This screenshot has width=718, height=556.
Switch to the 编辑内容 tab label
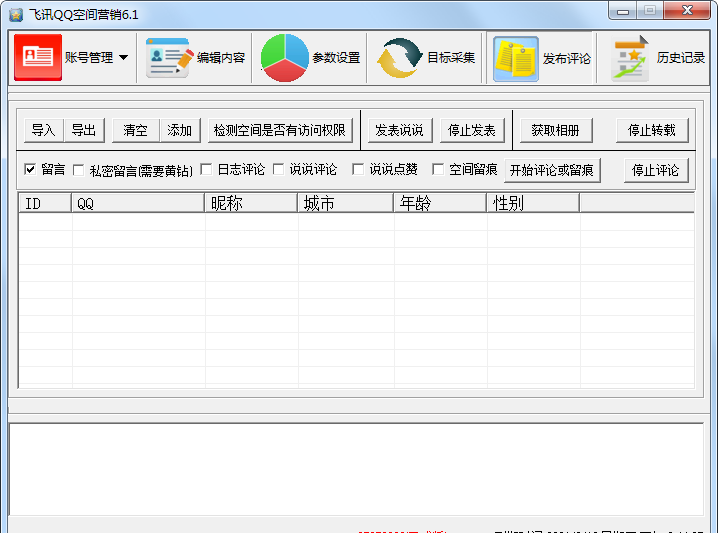pos(221,58)
